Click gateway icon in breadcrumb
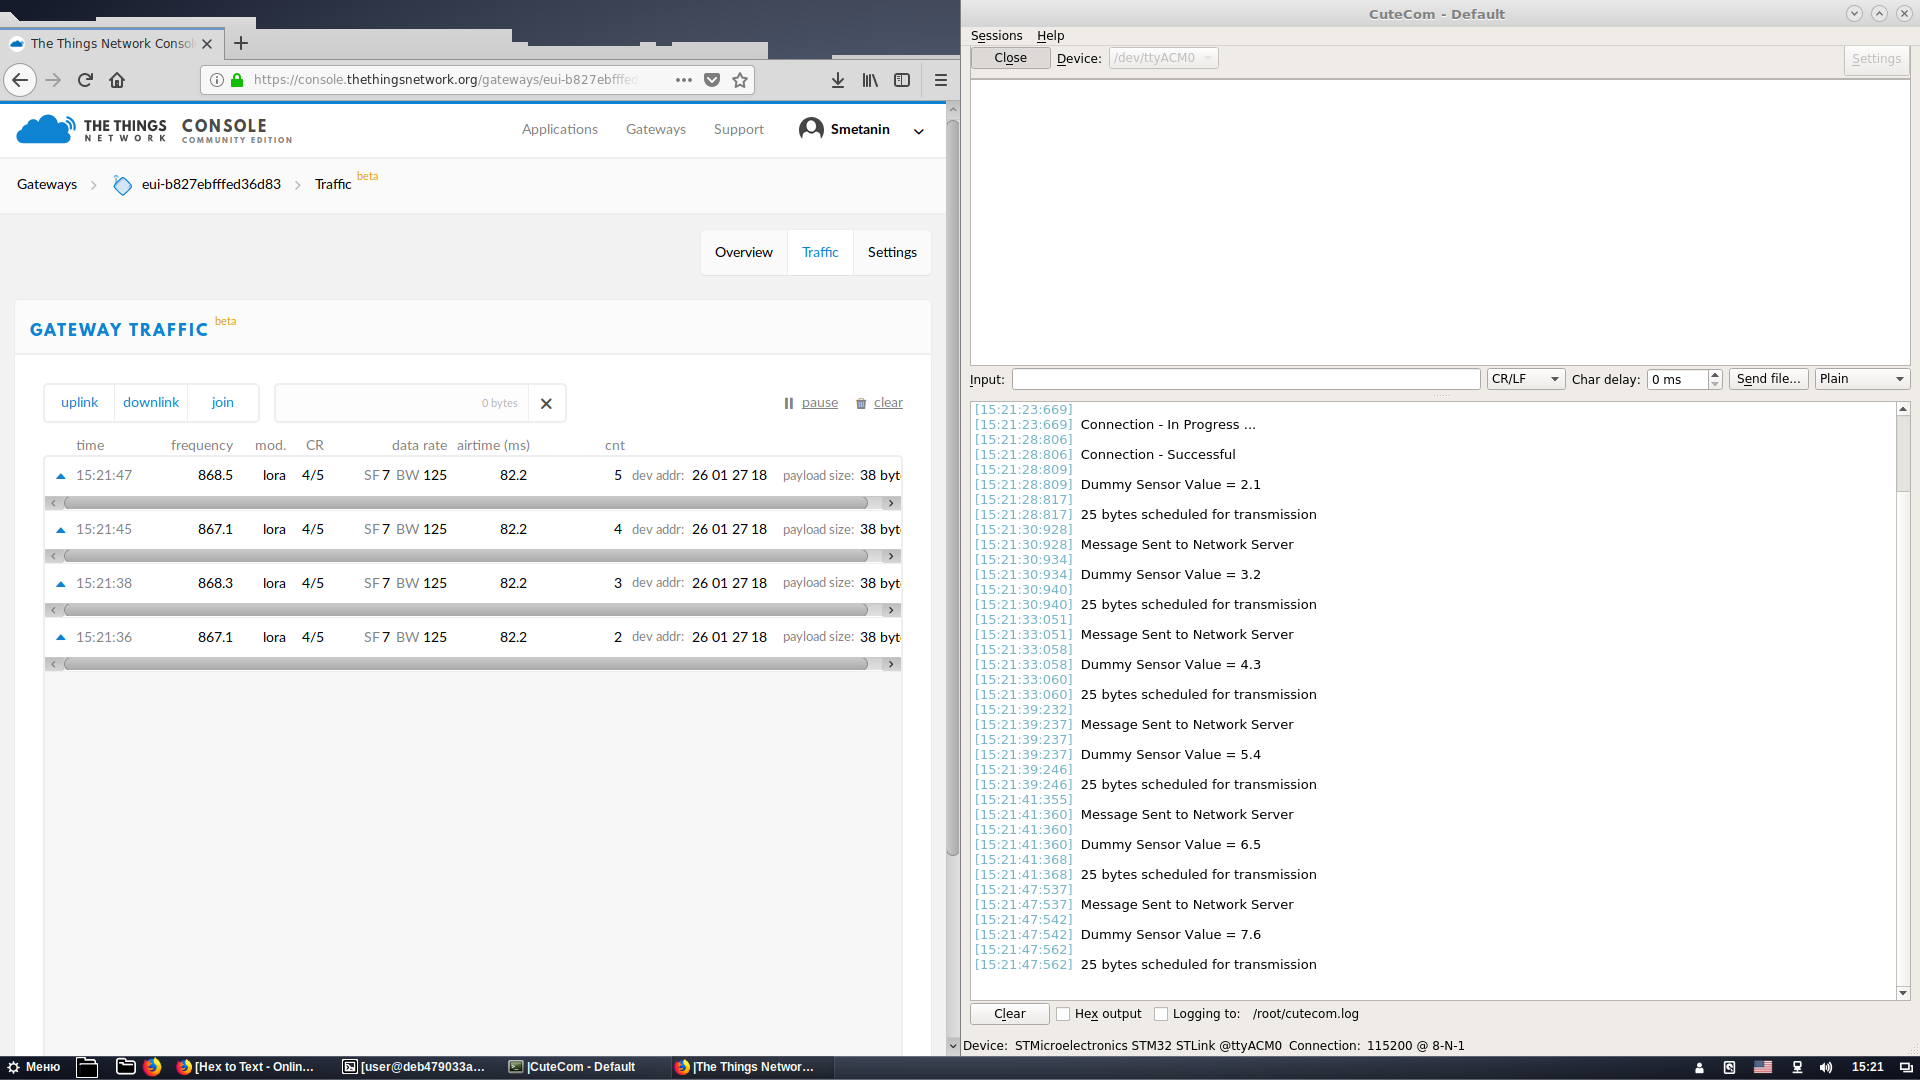The image size is (1920, 1080). [122, 185]
